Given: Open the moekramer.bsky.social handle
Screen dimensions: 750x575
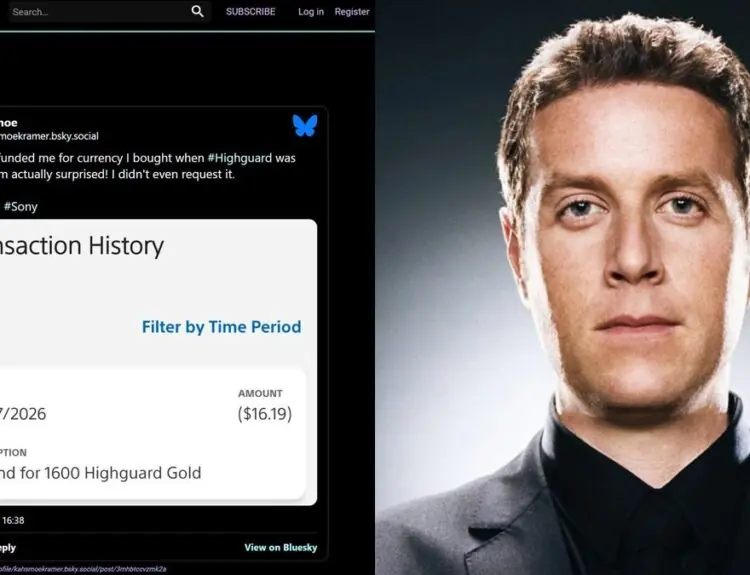Looking at the screenshot, I should 49,136.
